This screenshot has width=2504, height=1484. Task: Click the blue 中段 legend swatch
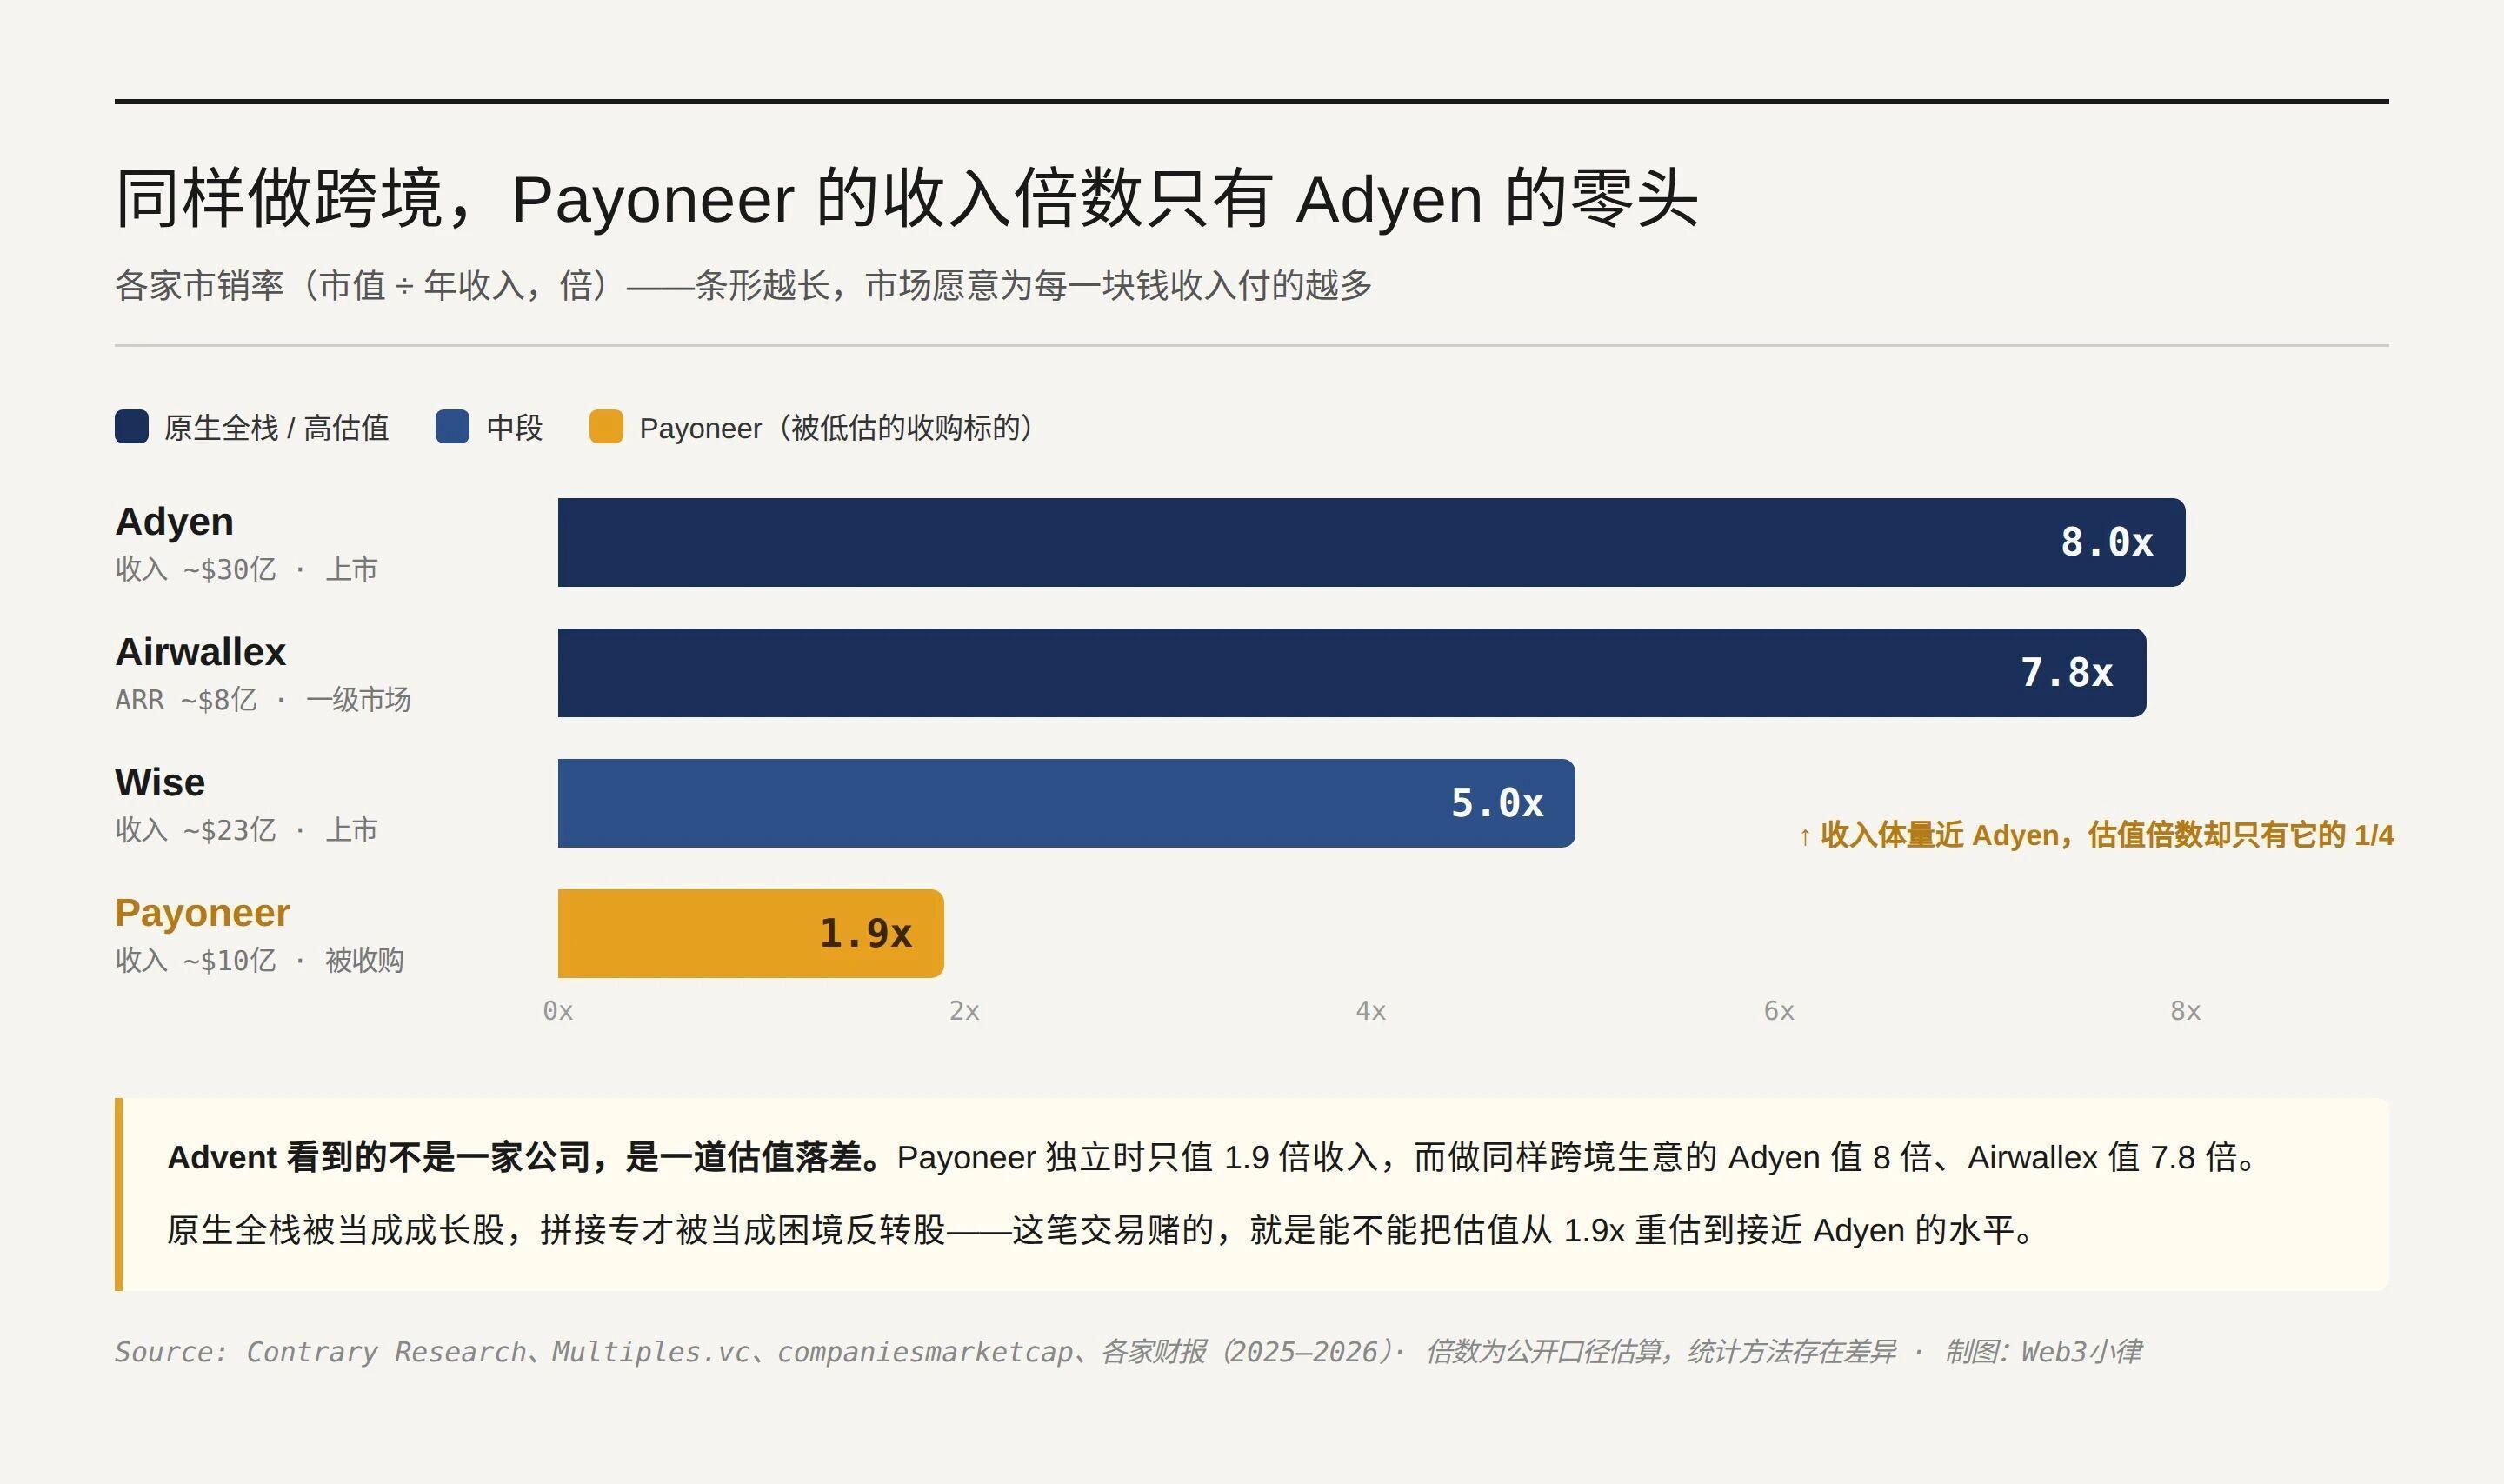[x=453, y=426]
